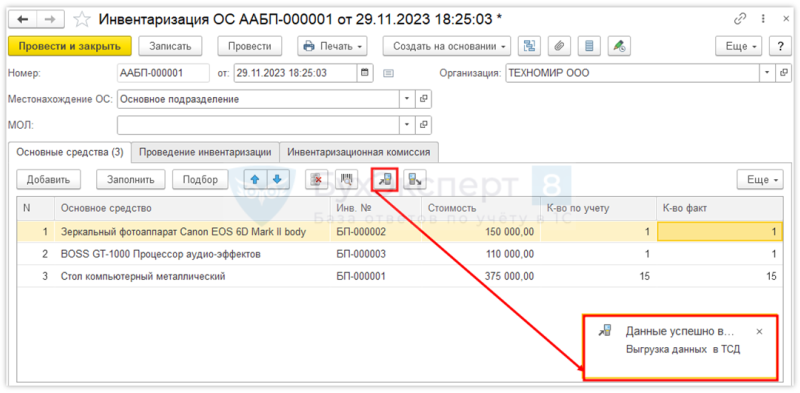
Task: Open calendar picker next to date field
Action: [364, 72]
